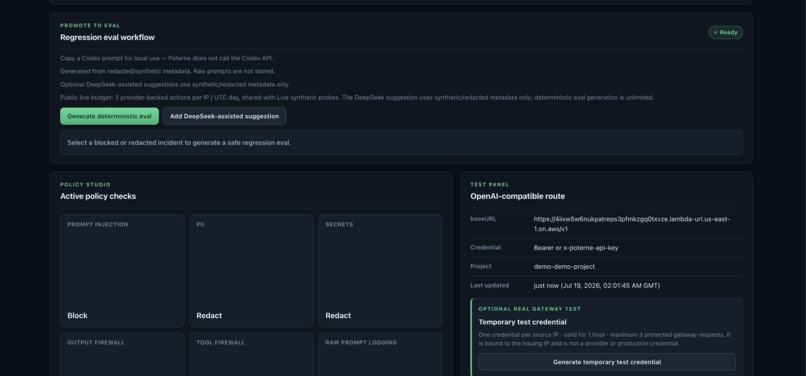Click the Ready status badge
806x376 pixels.
point(725,32)
